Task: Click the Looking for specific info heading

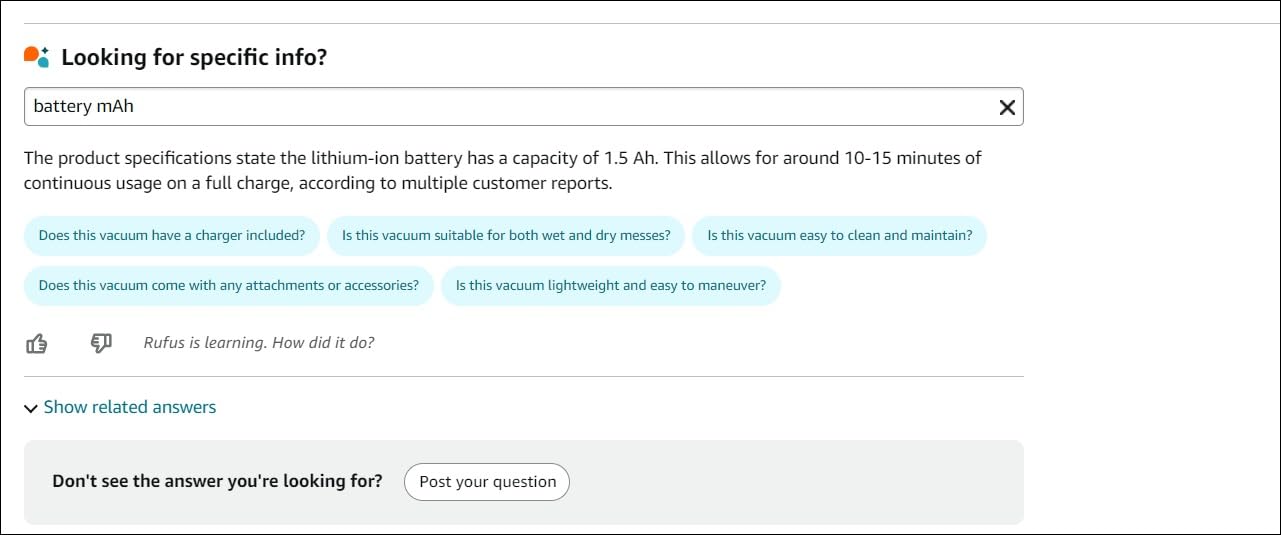Action: pos(194,57)
